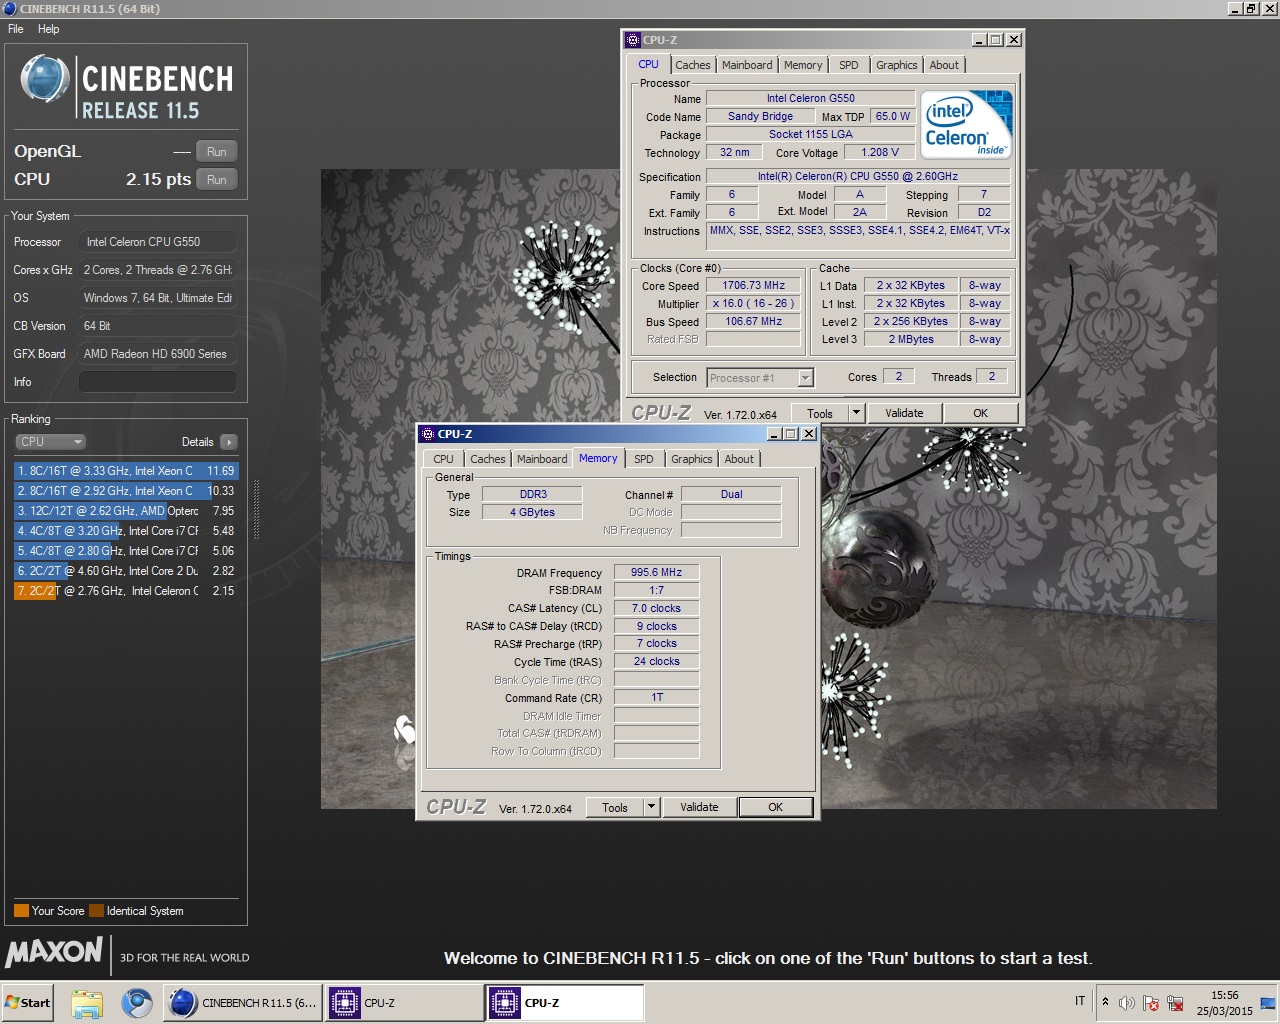1280x1024 pixels.
Task: Run the OpenGL benchmark test
Action: [x=216, y=152]
